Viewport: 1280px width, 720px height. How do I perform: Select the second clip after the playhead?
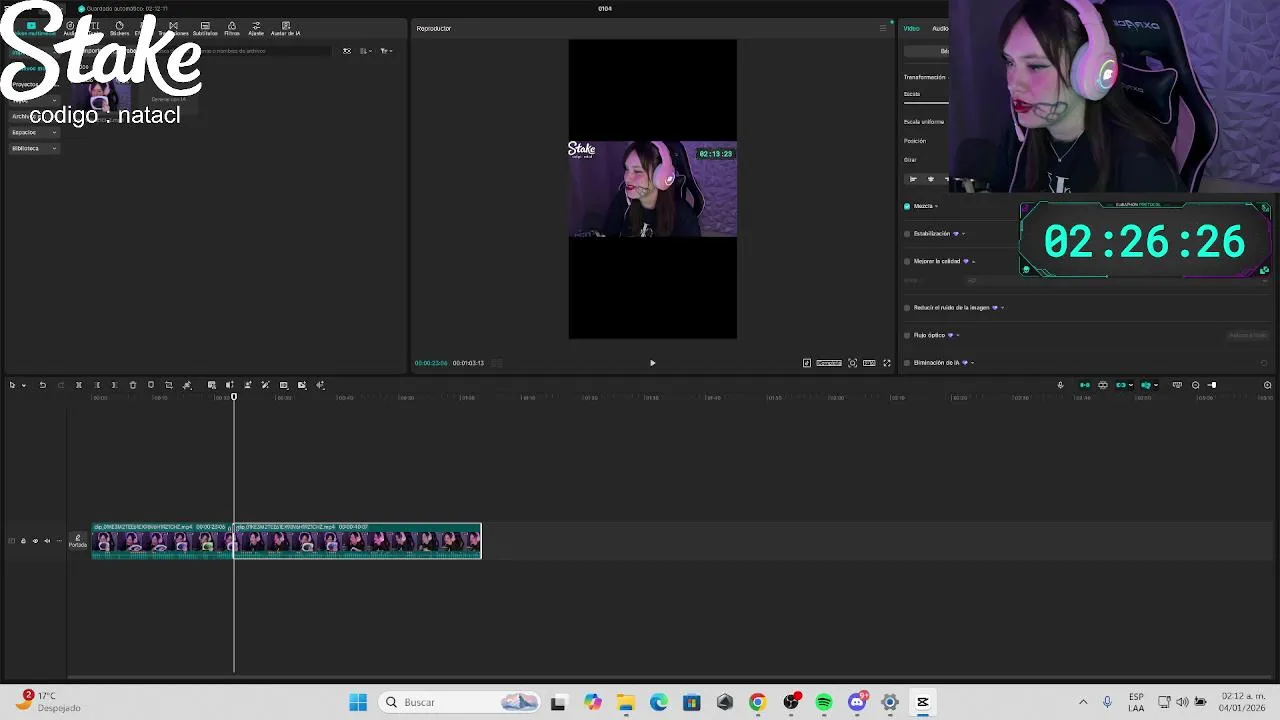pos(357,541)
